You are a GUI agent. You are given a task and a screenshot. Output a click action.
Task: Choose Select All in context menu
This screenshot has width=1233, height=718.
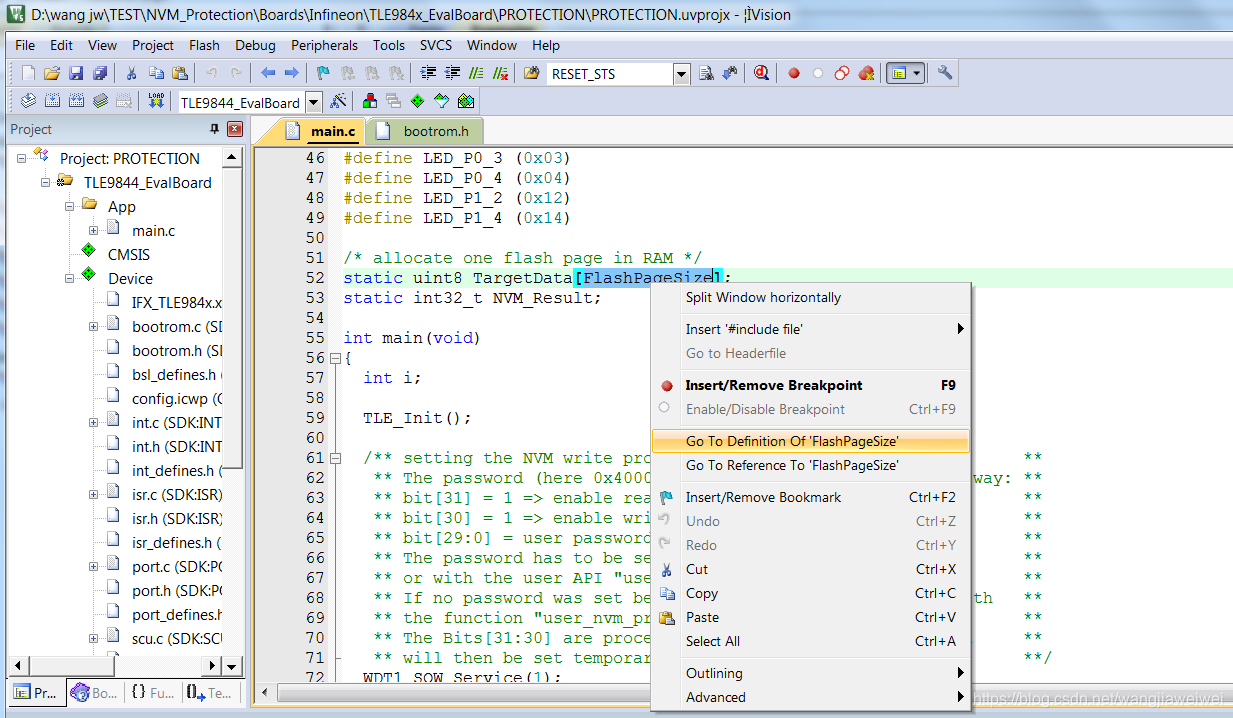click(x=811, y=641)
